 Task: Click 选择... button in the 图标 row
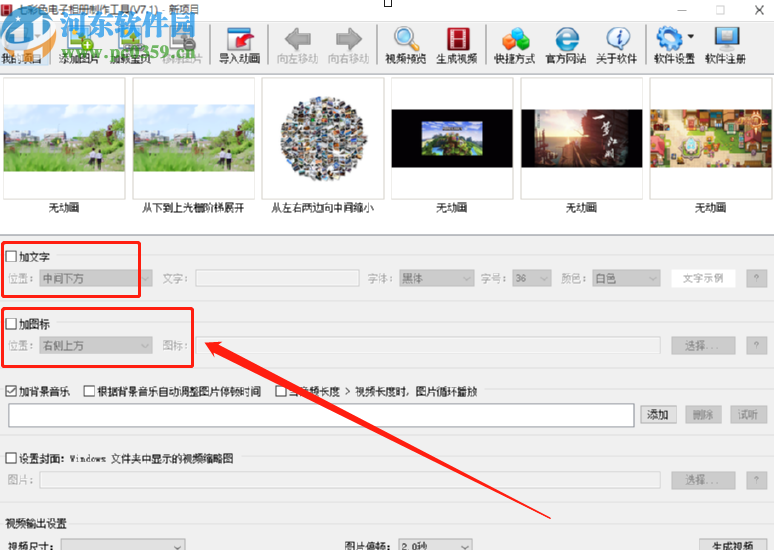click(x=703, y=346)
